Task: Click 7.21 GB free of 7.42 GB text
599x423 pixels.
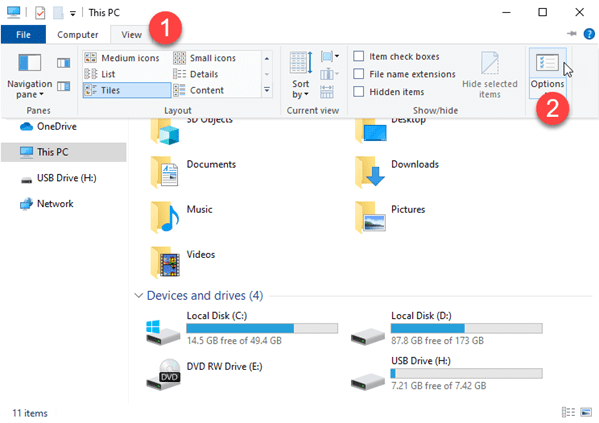Action: [x=439, y=386]
